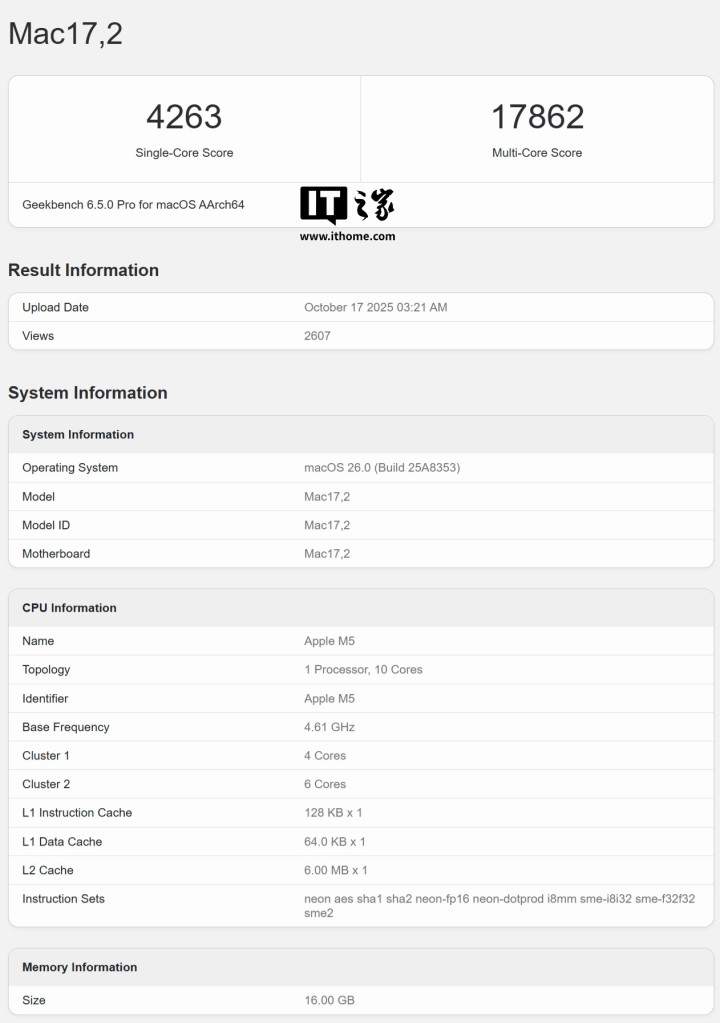Screen dimensions: 720x1023
Task: Click the Mac17,2 page title
Action: click(65, 34)
